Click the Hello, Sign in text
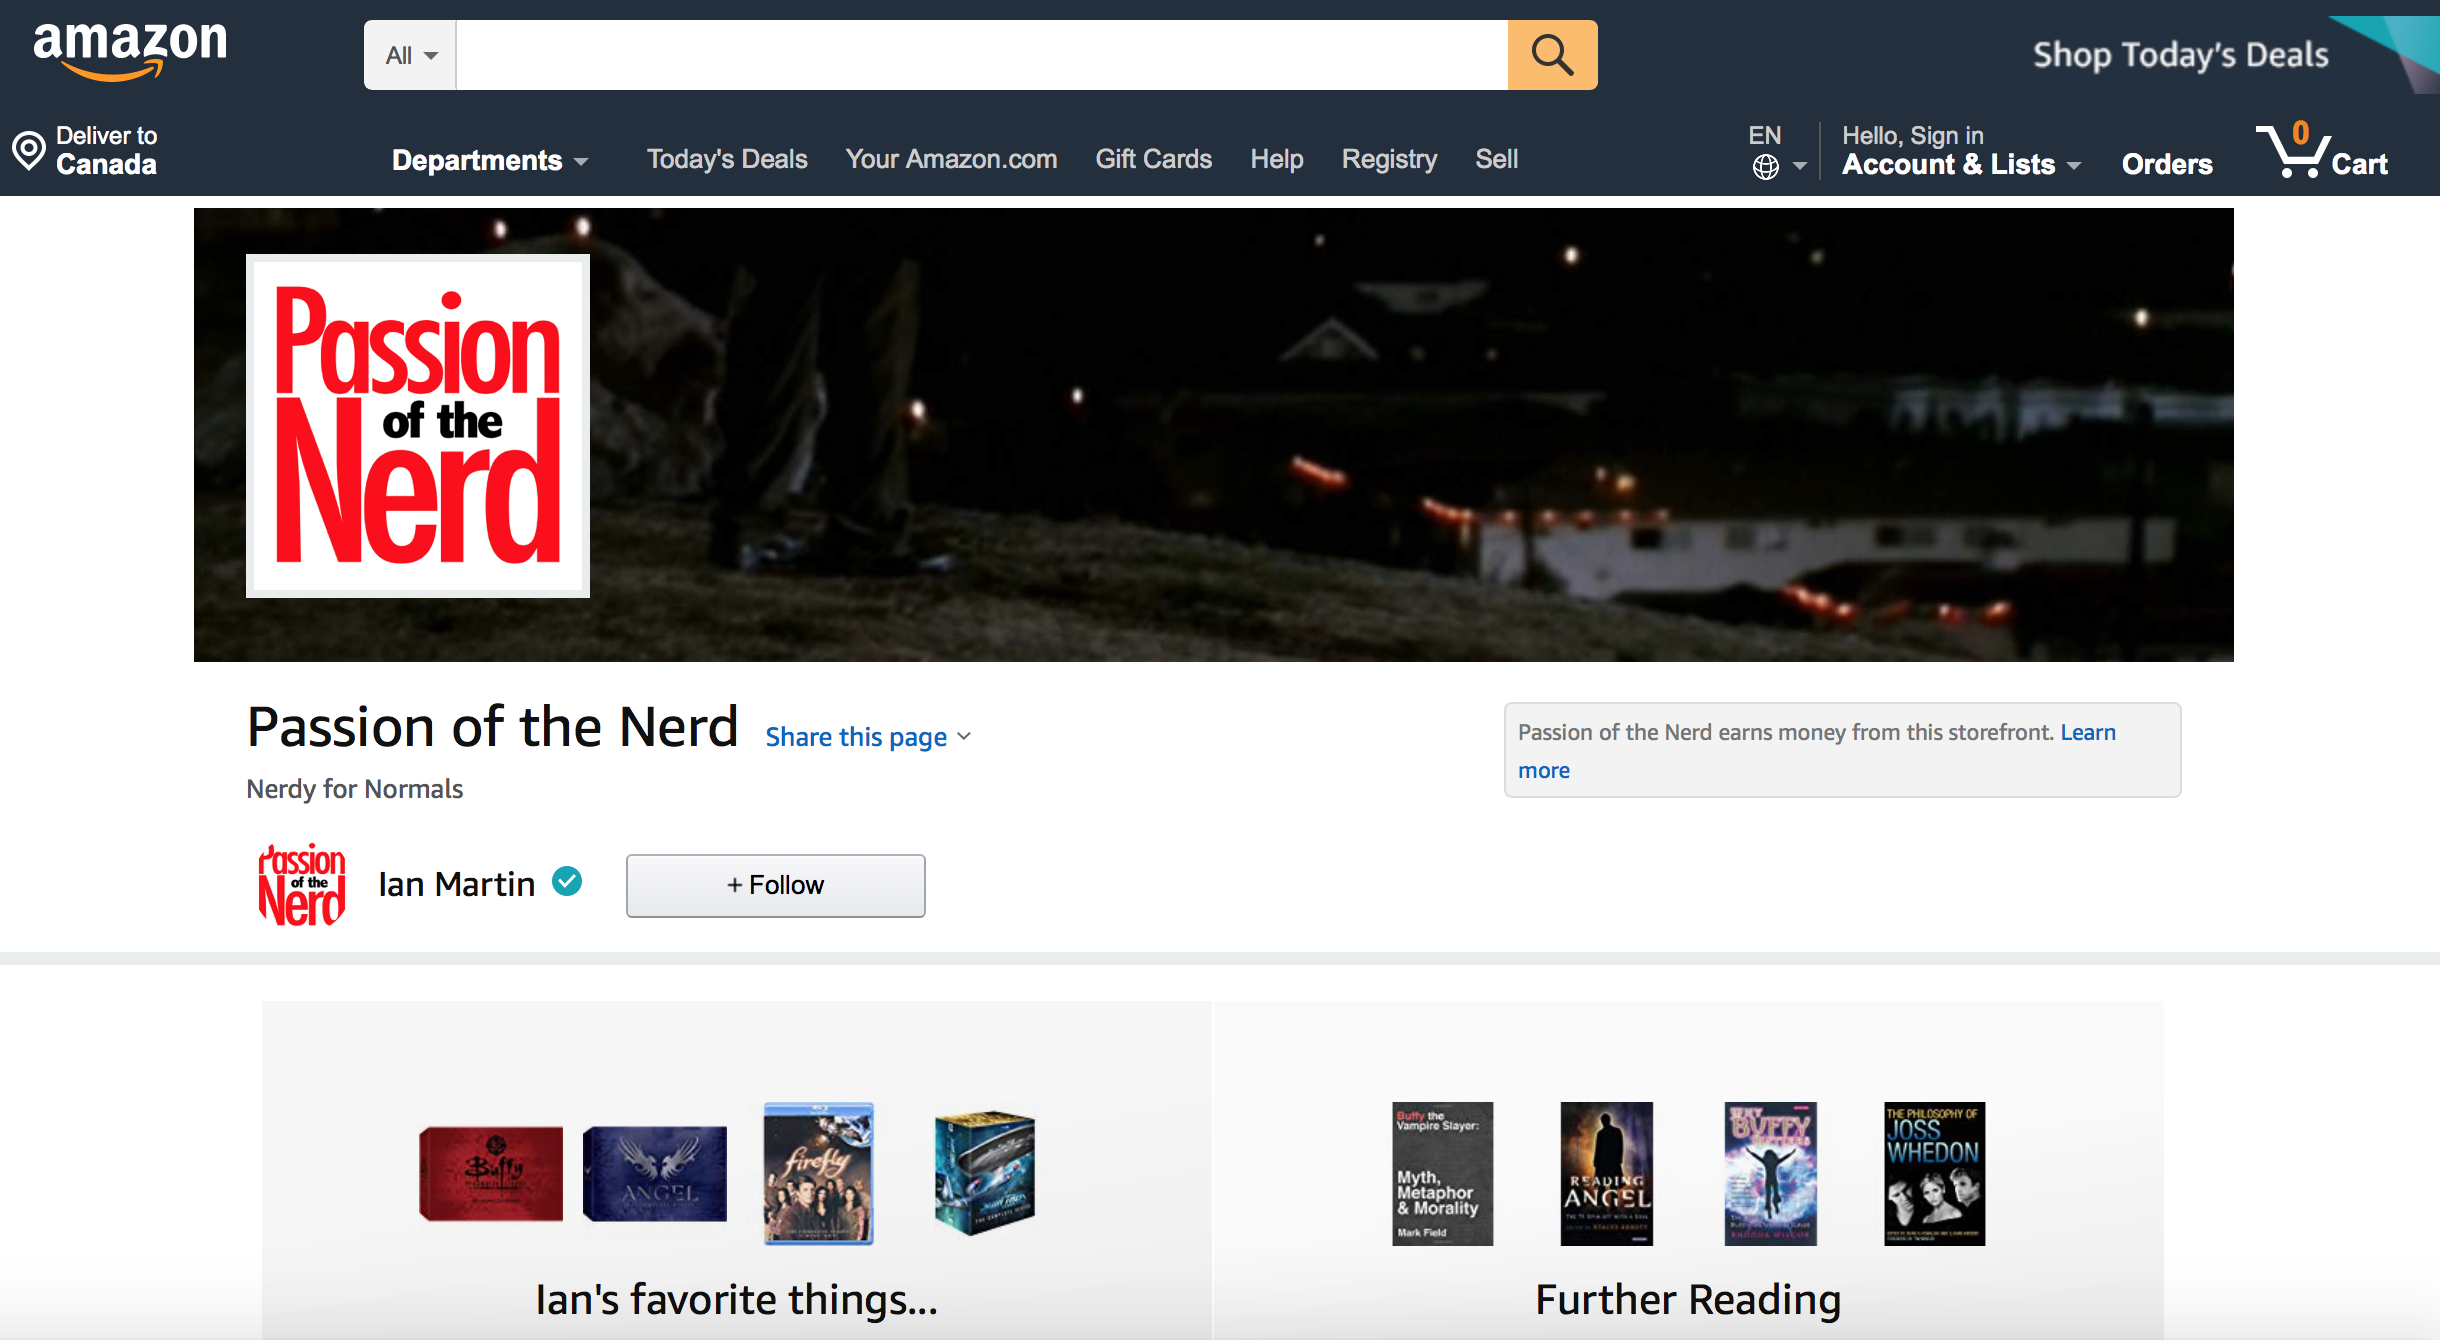This screenshot has height=1340, width=2440. (x=1913, y=135)
